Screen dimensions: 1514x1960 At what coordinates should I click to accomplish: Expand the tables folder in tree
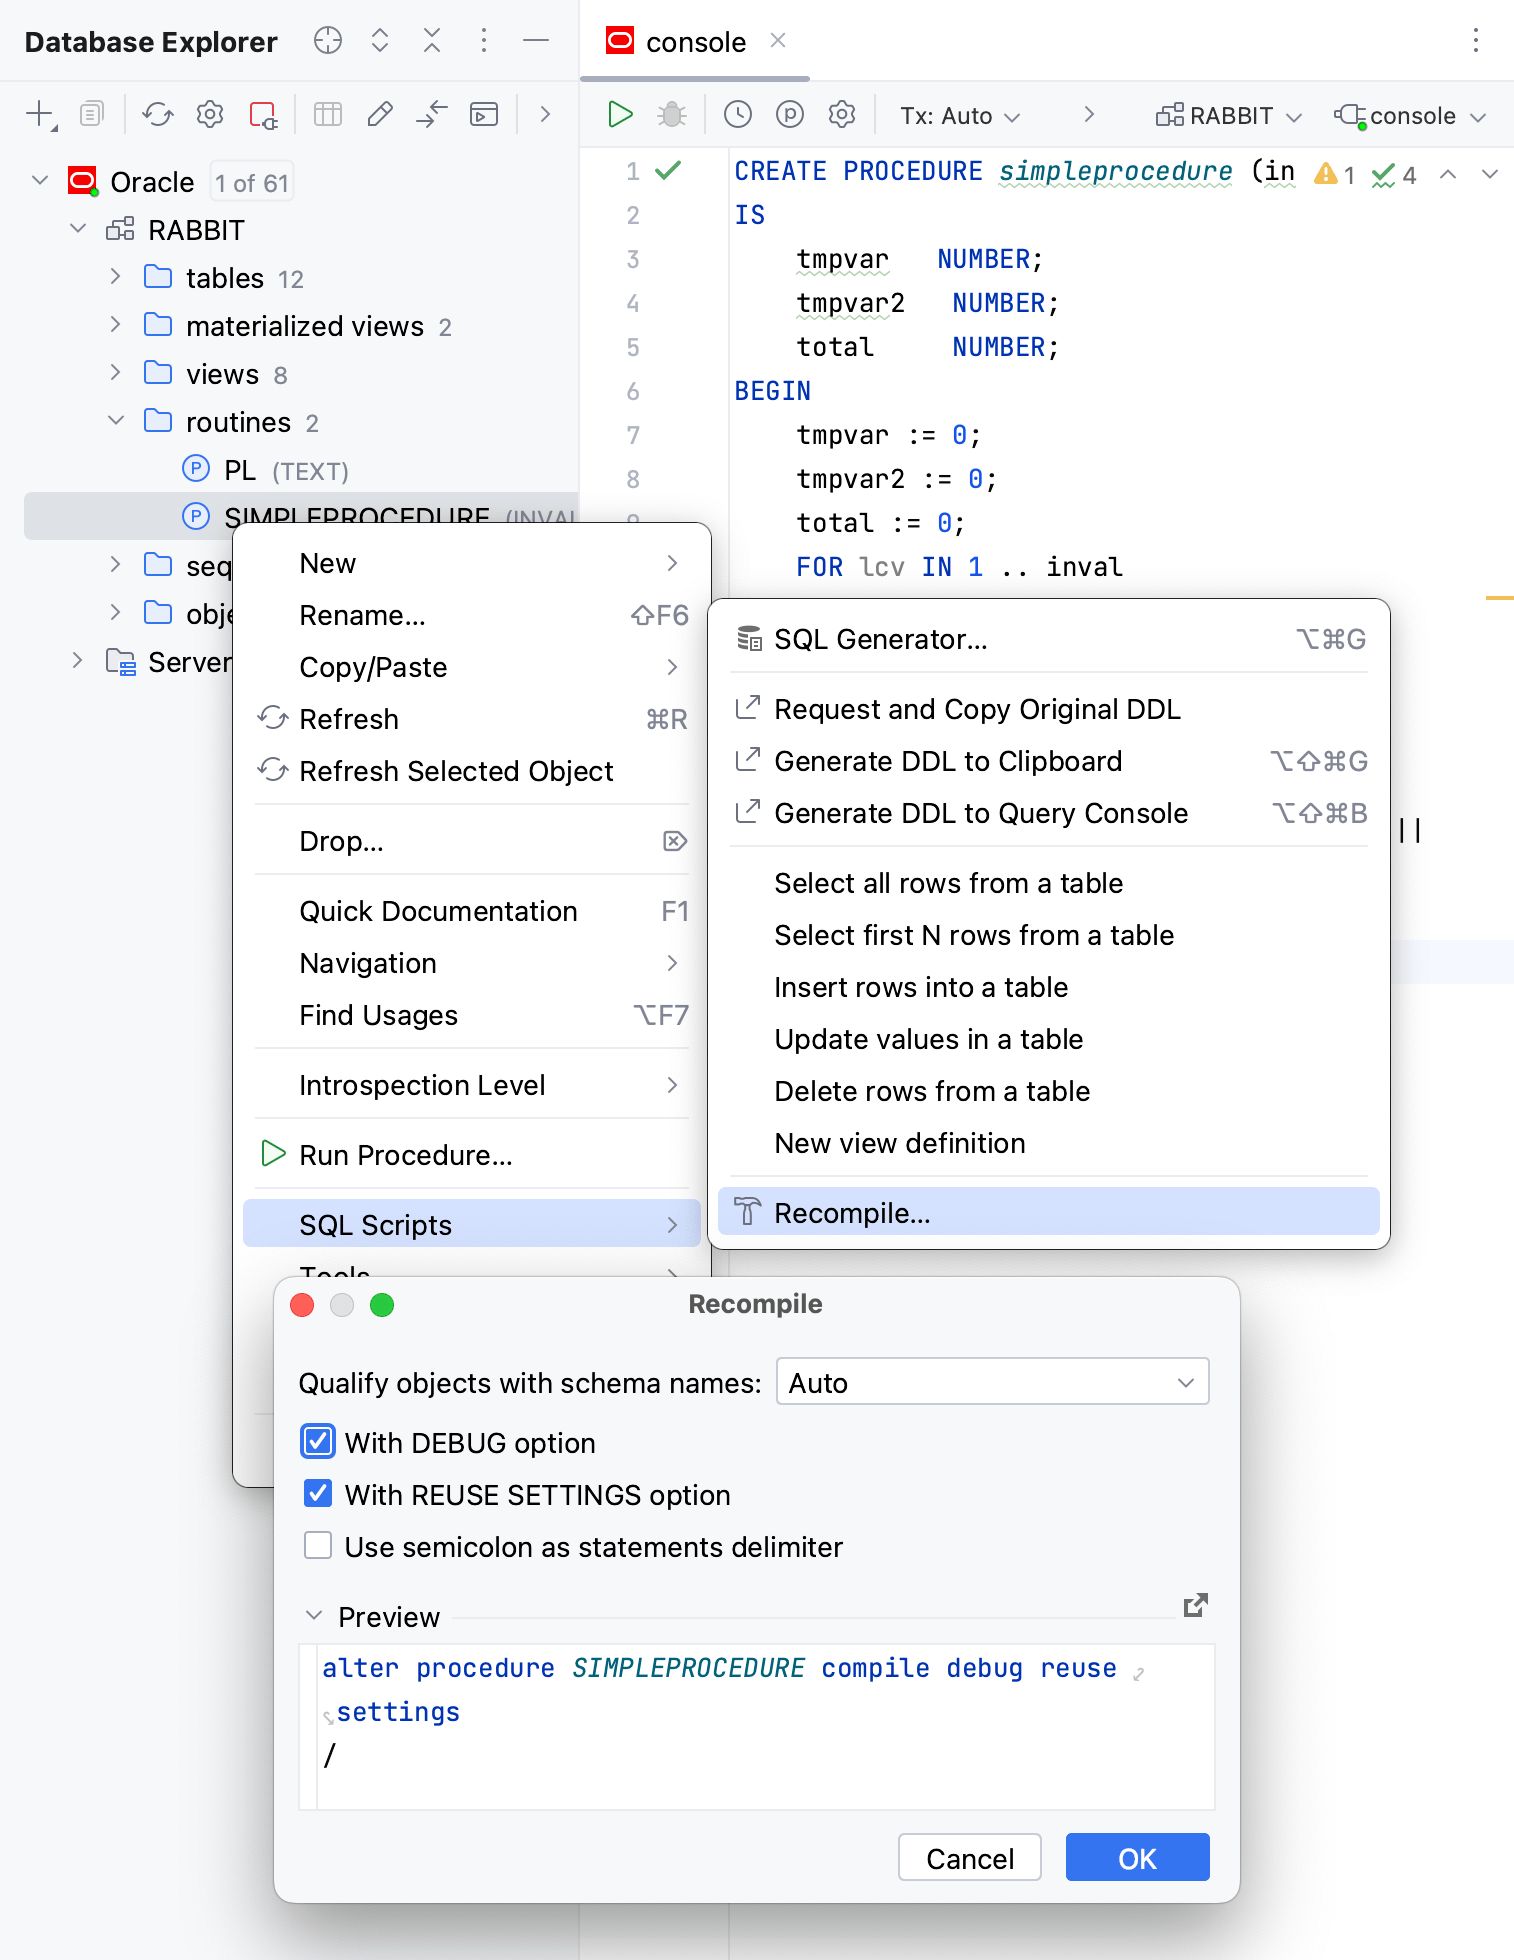pyautogui.click(x=116, y=277)
